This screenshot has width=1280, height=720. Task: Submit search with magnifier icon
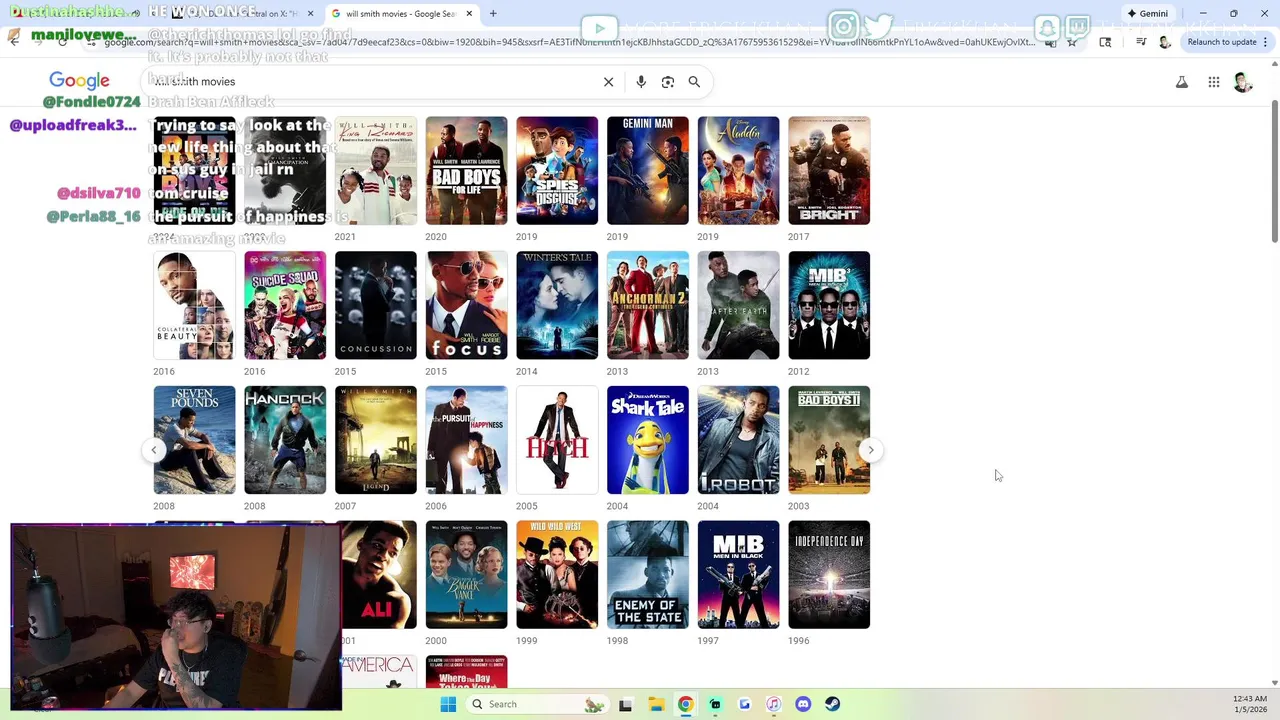point(694,82)
